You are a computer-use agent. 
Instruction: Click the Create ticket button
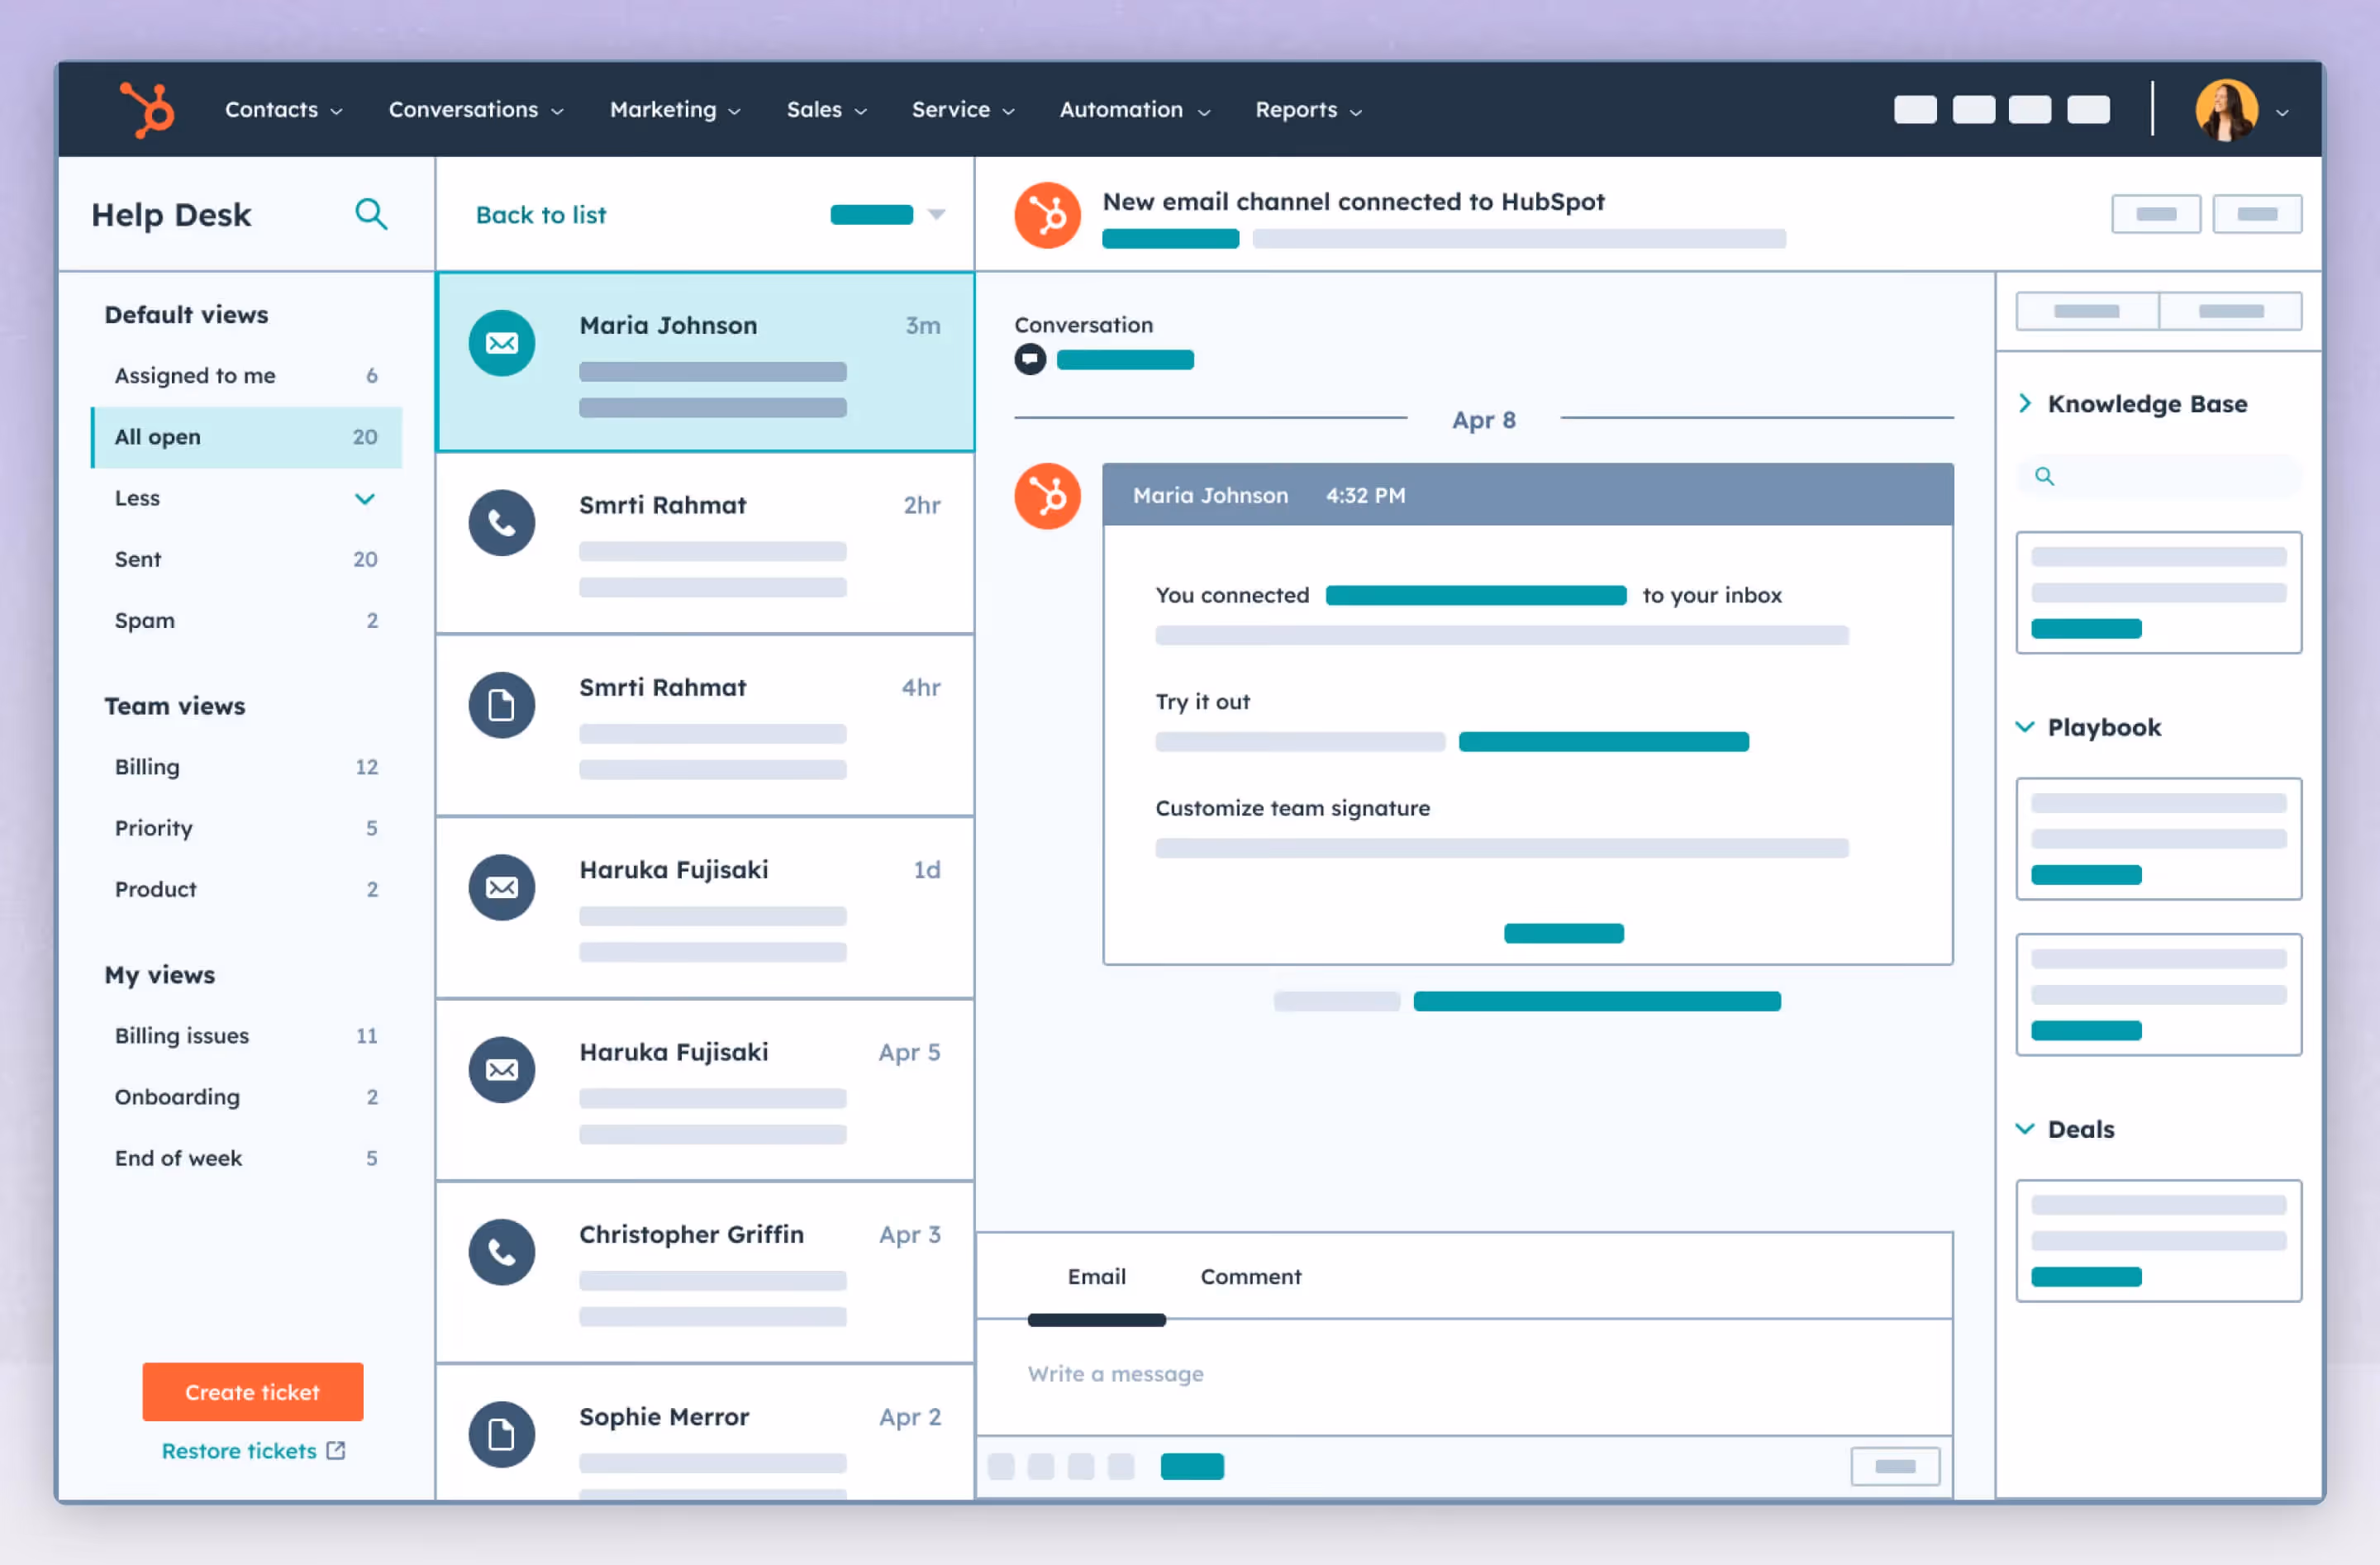click(252, 1392)
